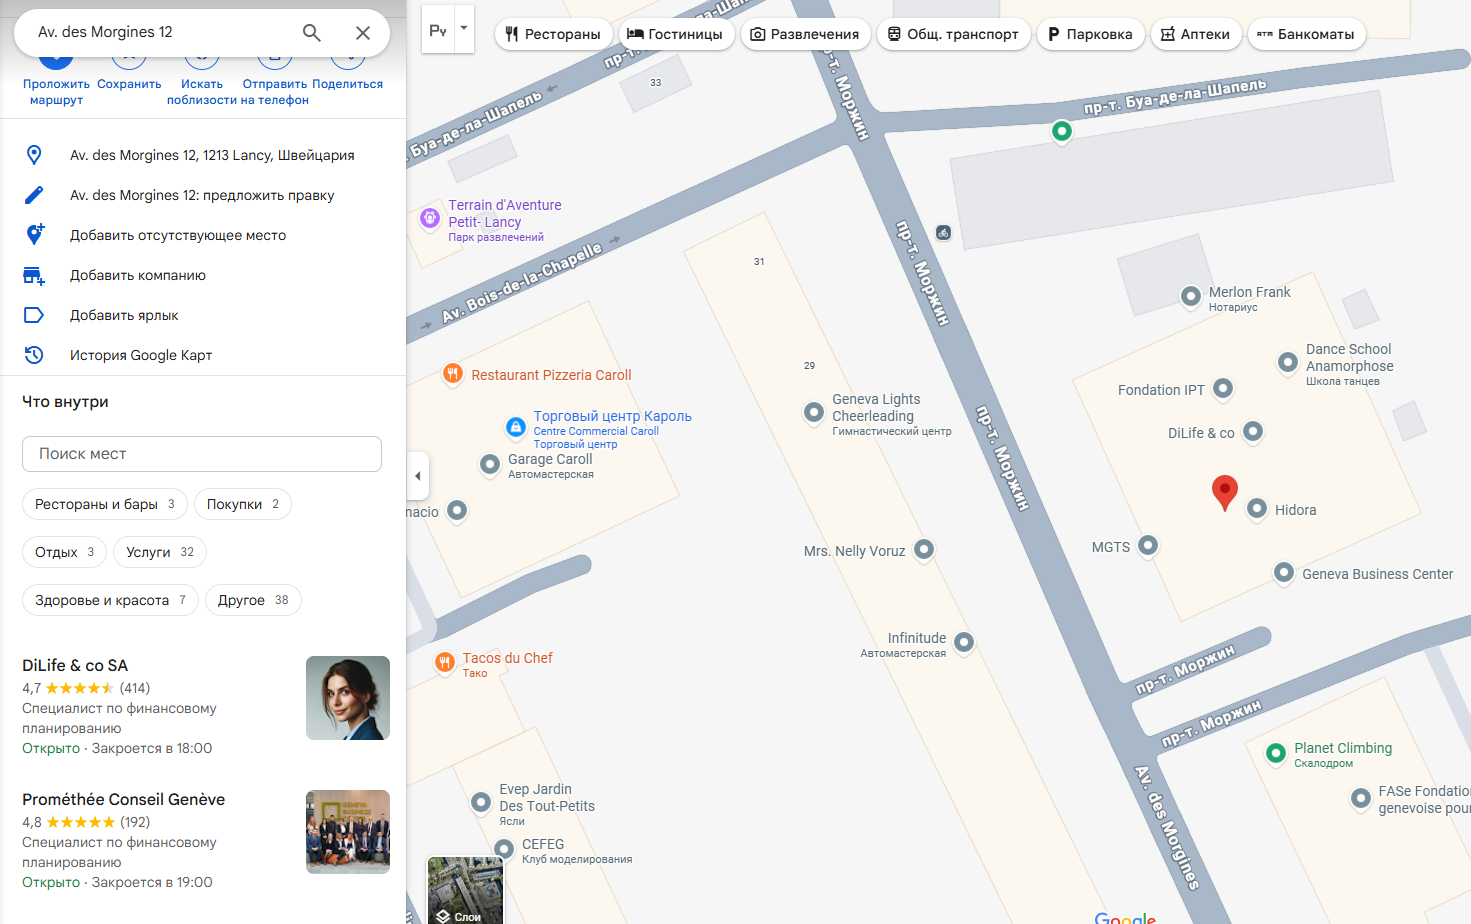Click the DiLife & co map marker
The width and height of the screenshot is (1471, 924).
pos(1253,431)
